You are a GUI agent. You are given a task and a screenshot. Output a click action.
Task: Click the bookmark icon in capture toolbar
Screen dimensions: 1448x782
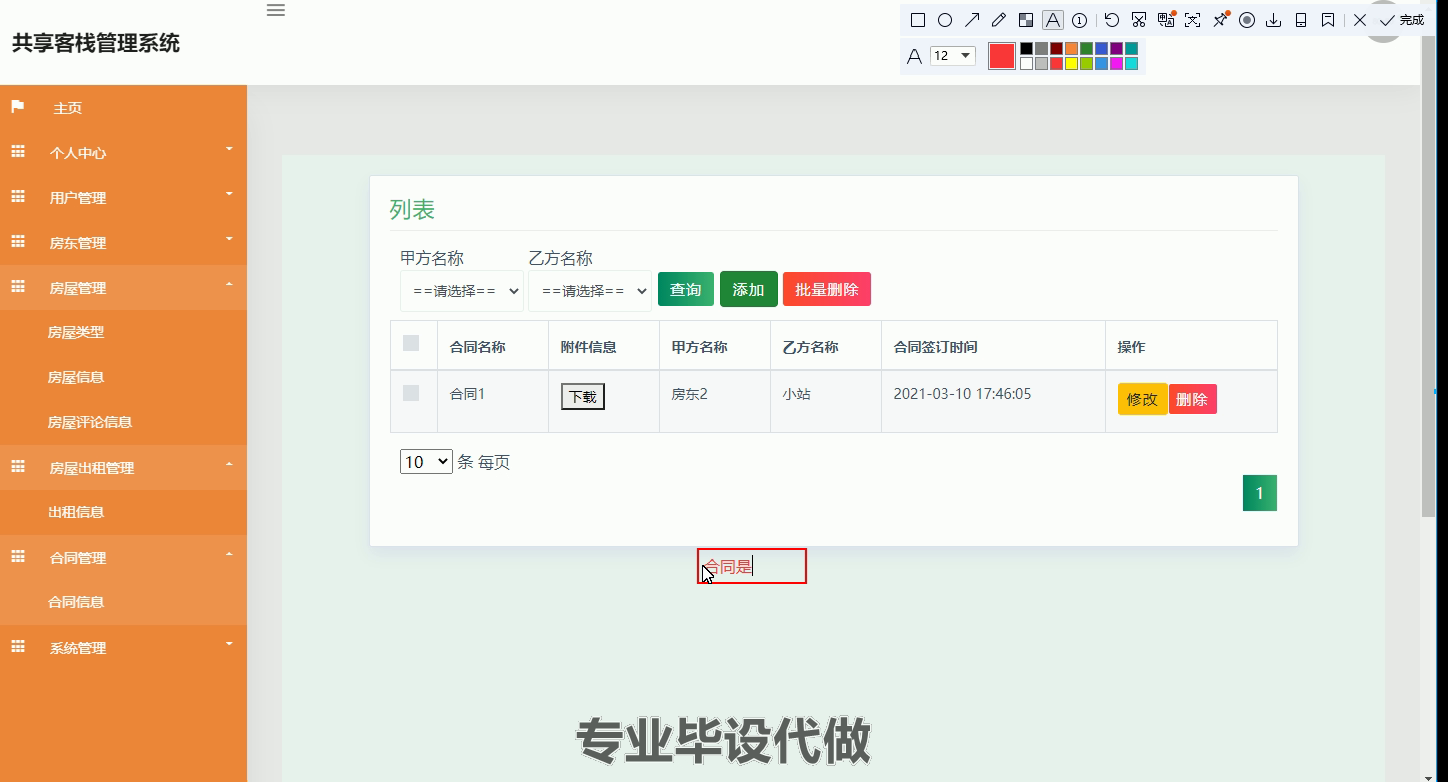point(1328,20)
